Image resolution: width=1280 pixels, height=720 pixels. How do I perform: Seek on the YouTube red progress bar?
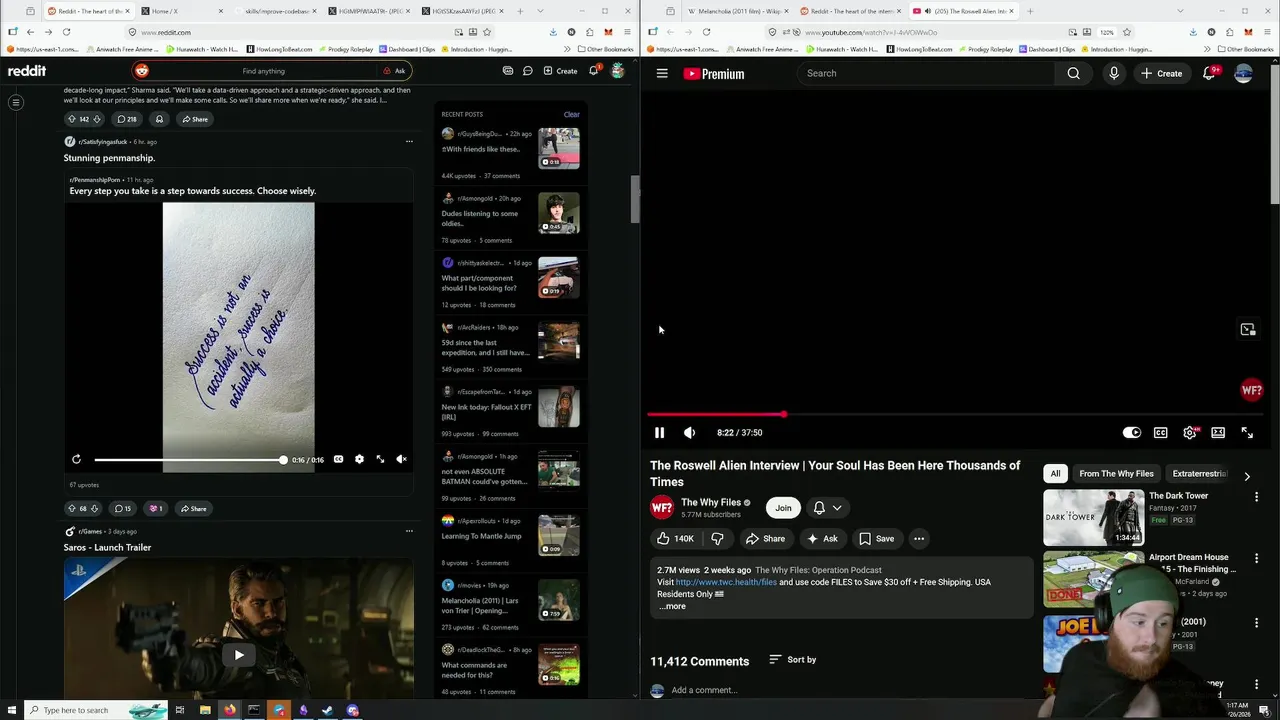[955, 414]
